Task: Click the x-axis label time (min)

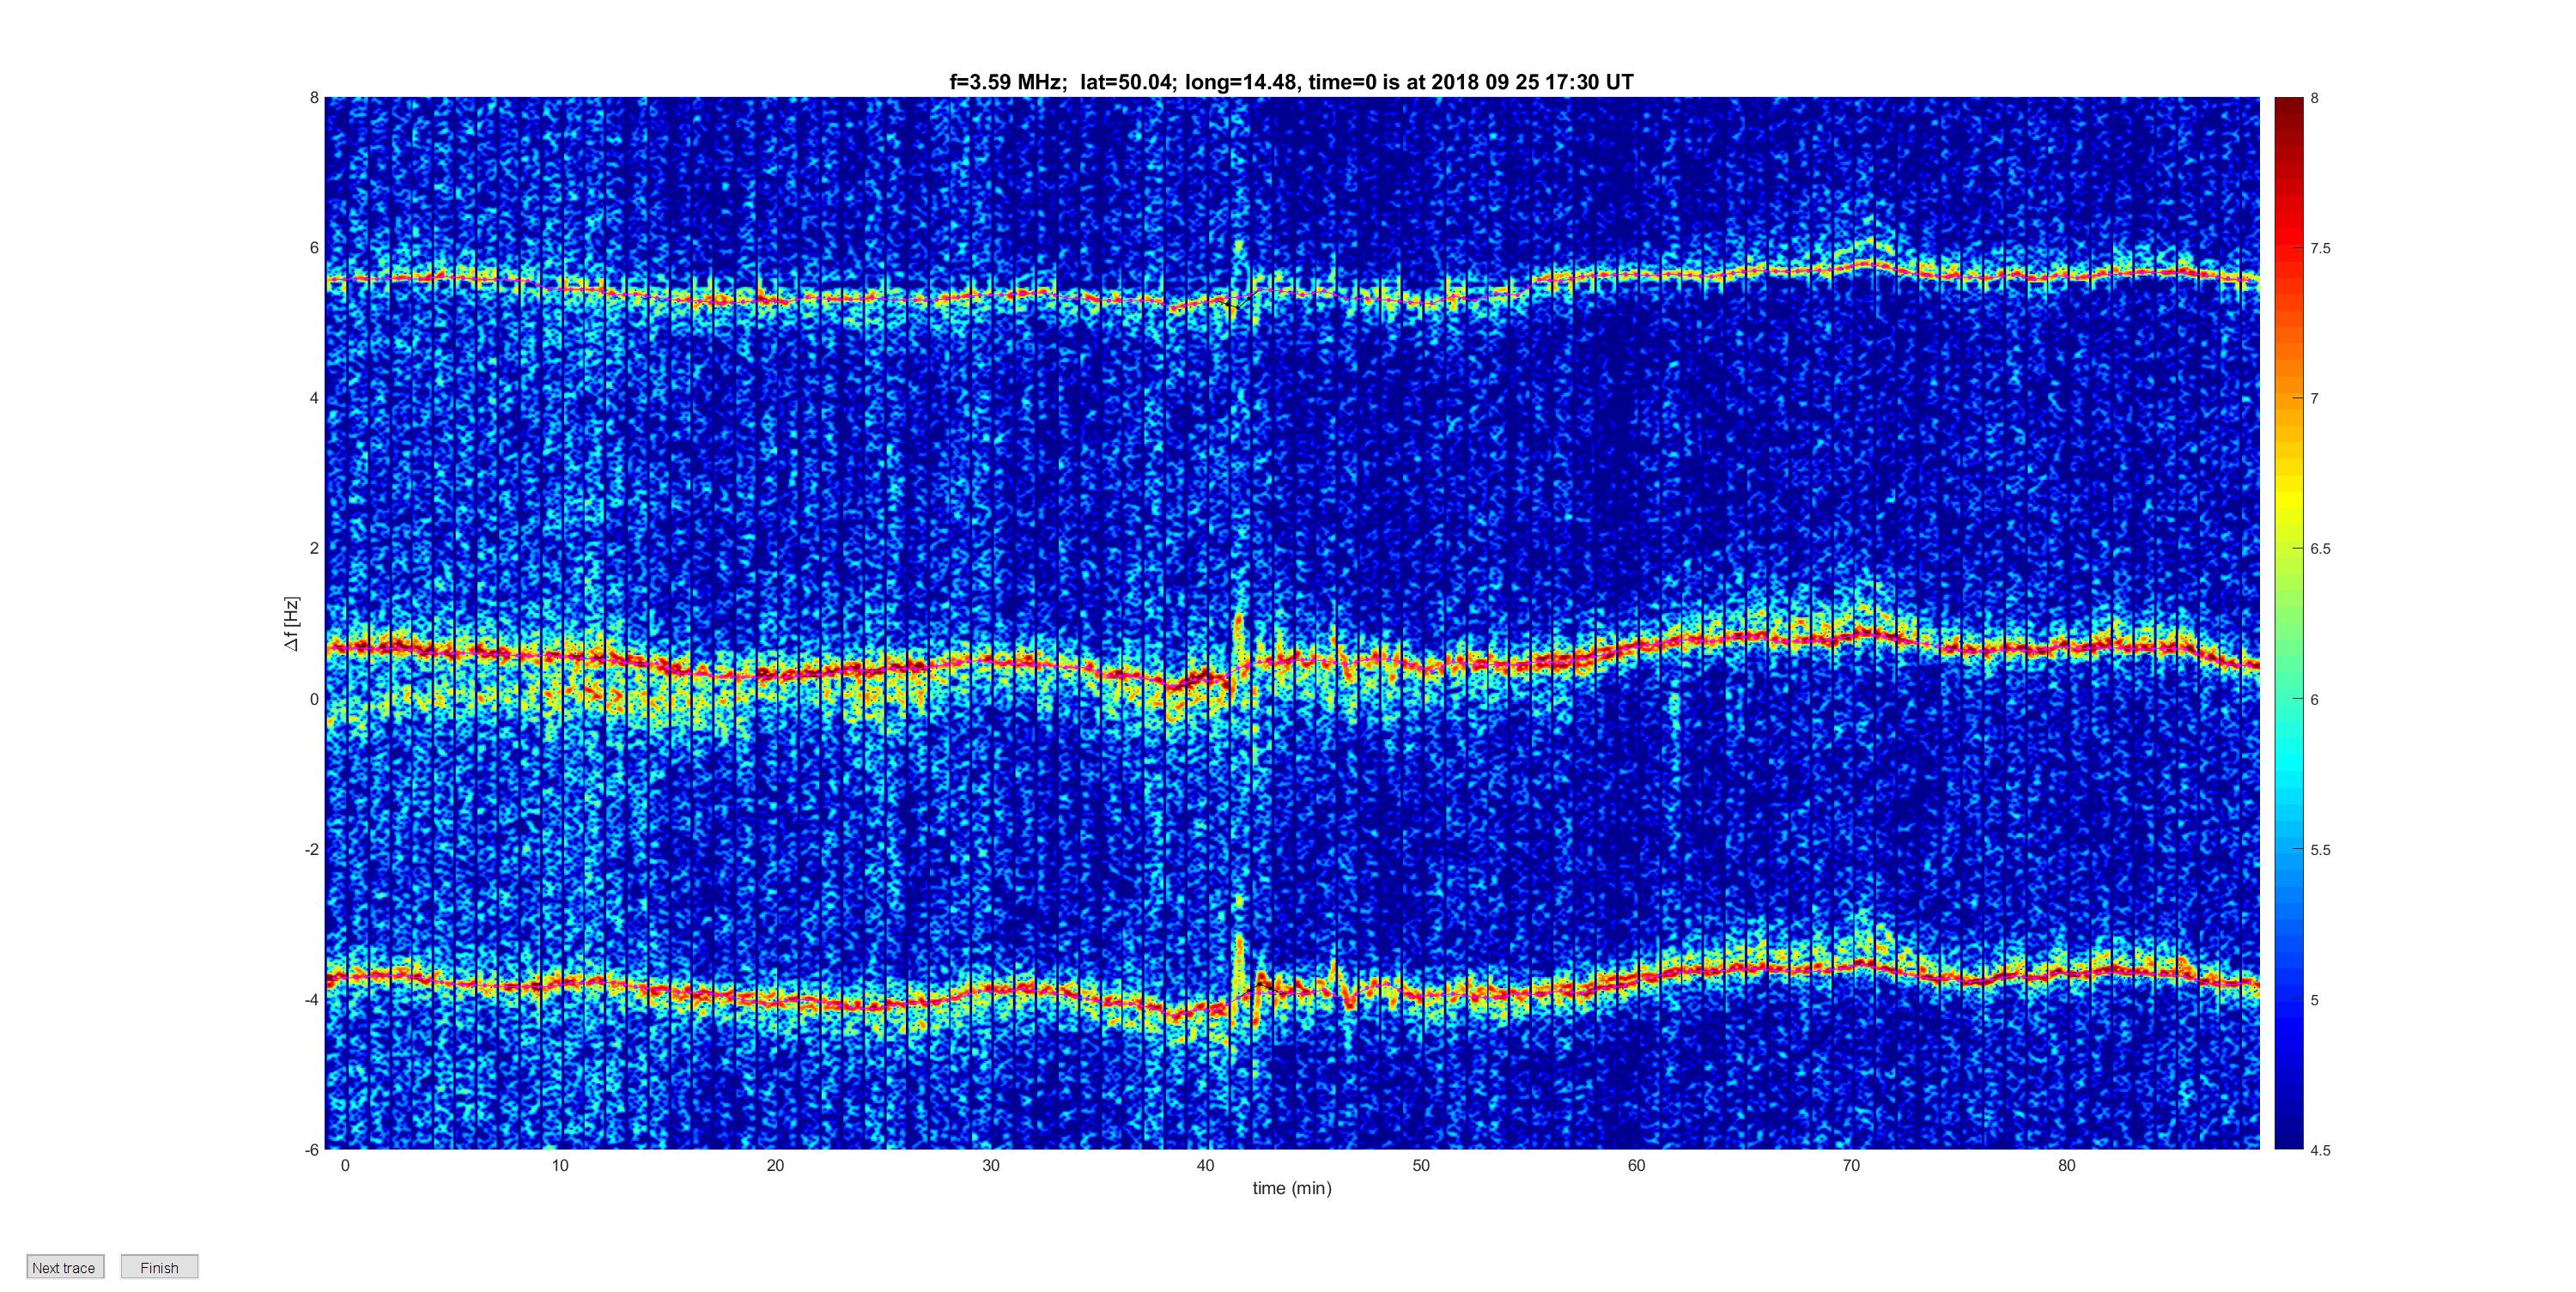Action: pos(1292,1188)
